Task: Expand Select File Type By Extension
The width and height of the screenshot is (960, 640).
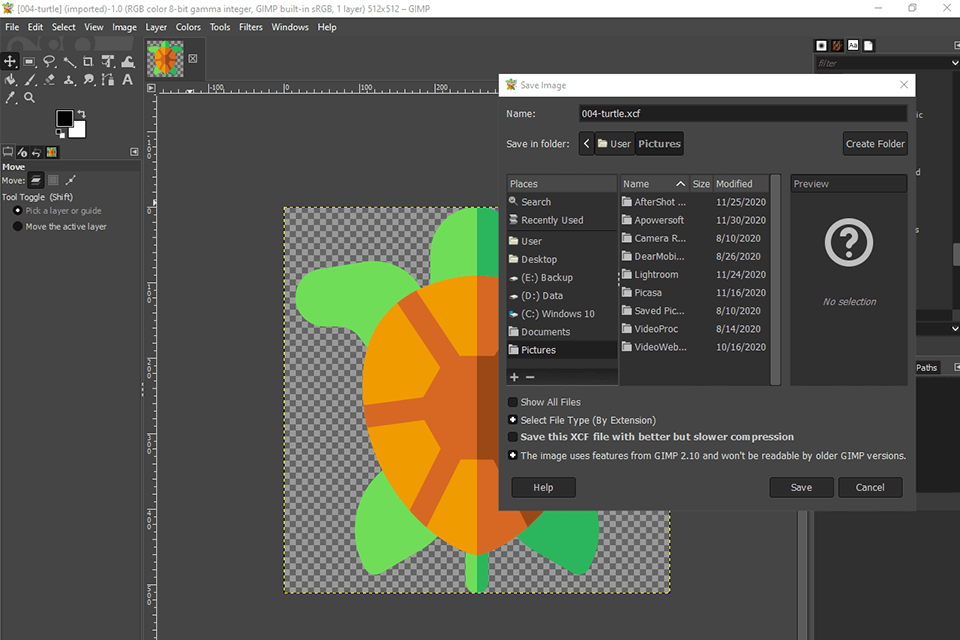Action: (x=514, y=419)
